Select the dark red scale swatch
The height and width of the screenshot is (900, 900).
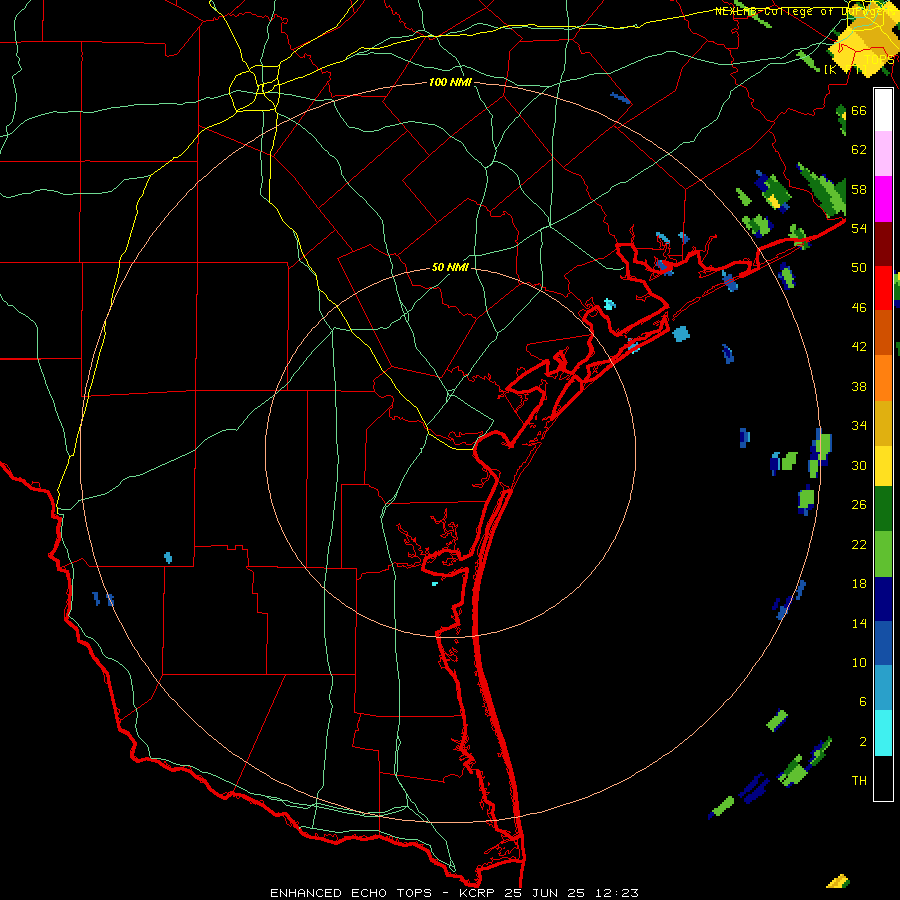click(883, 245)
